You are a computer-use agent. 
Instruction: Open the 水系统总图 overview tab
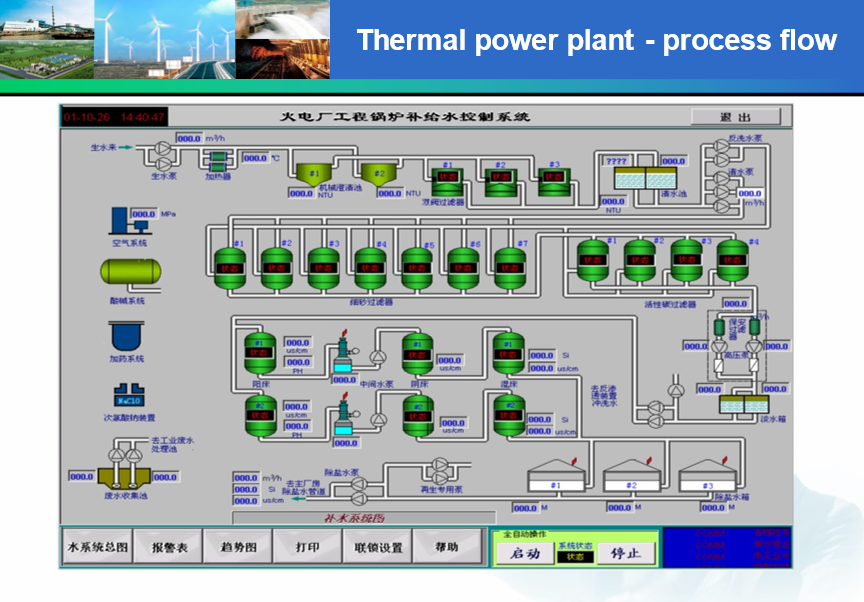click(97, 547)
